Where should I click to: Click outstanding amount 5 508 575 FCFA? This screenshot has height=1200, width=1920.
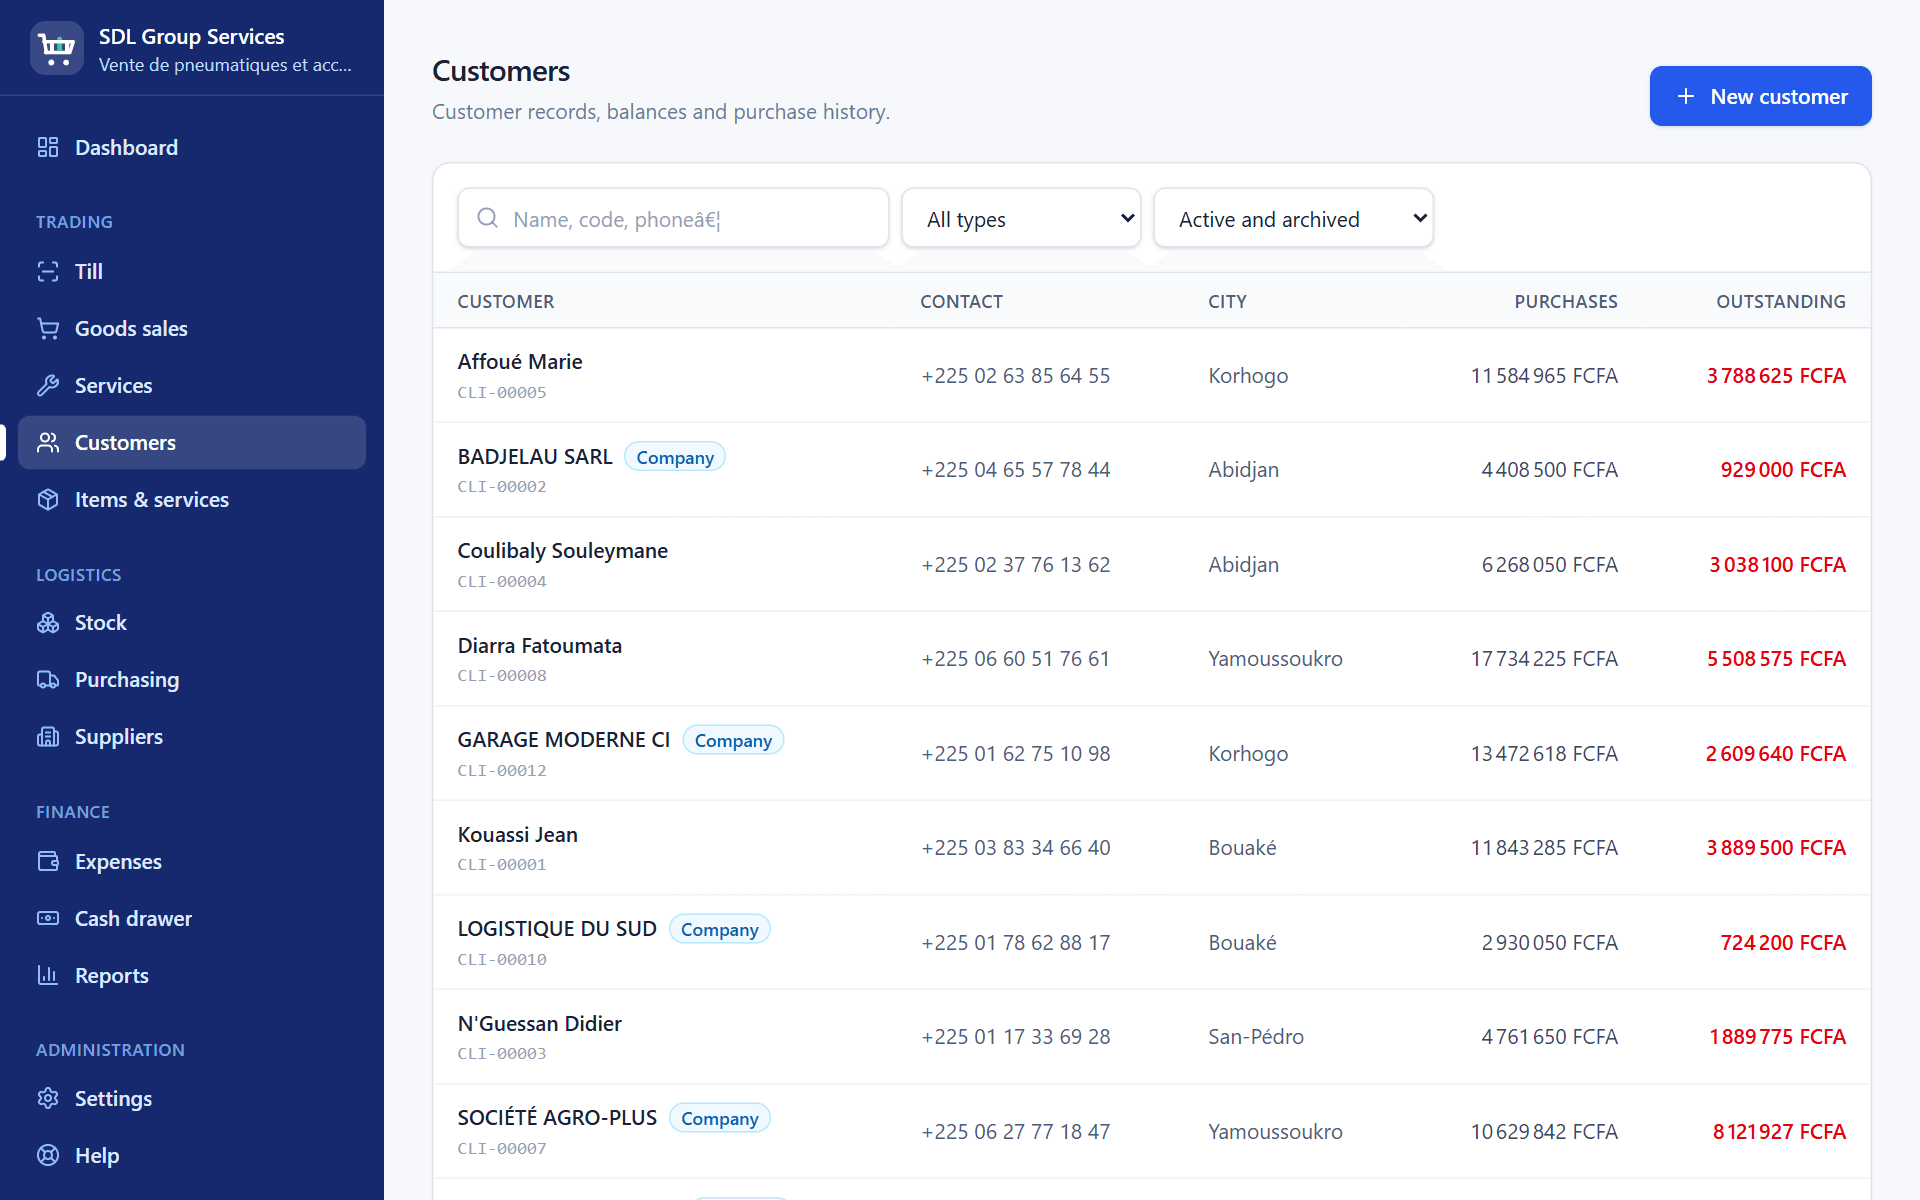[1776, 659]
